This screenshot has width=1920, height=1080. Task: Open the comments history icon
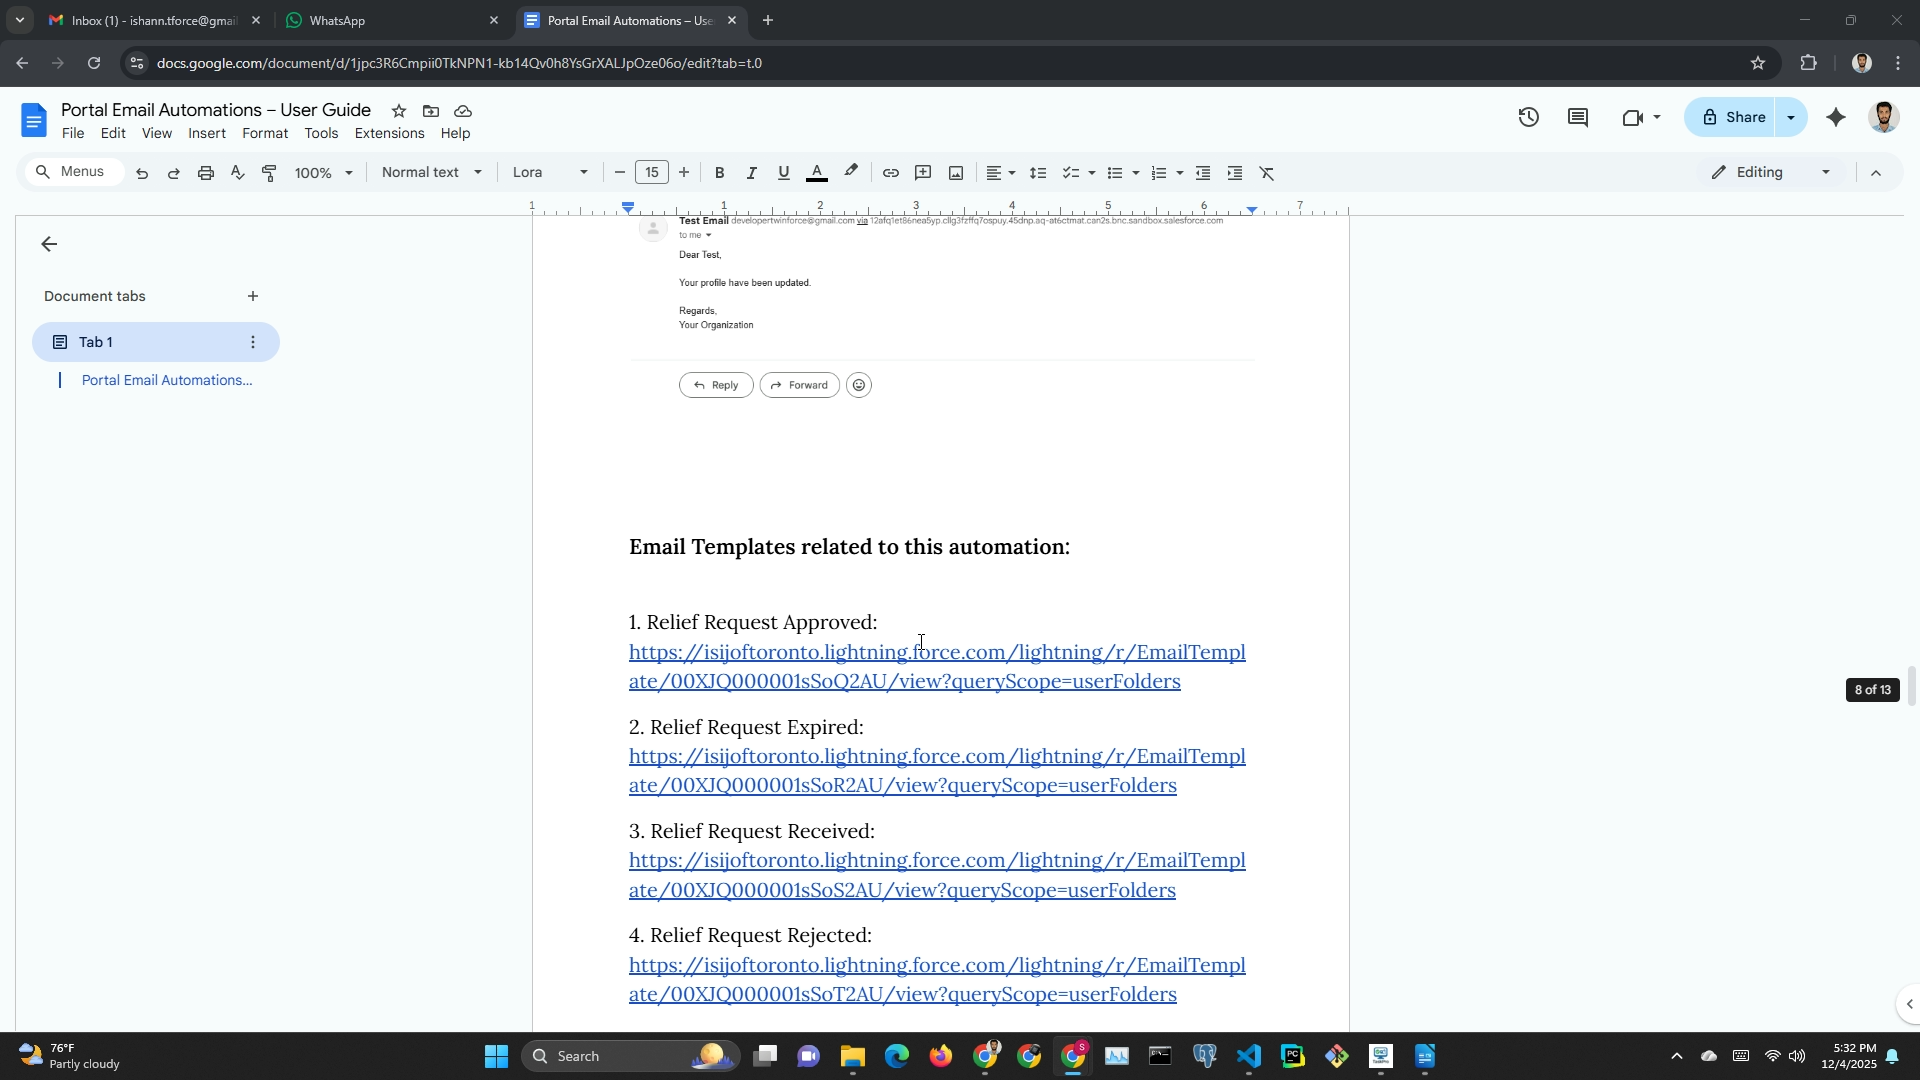pyautogui.click(x=1578, y=118)
